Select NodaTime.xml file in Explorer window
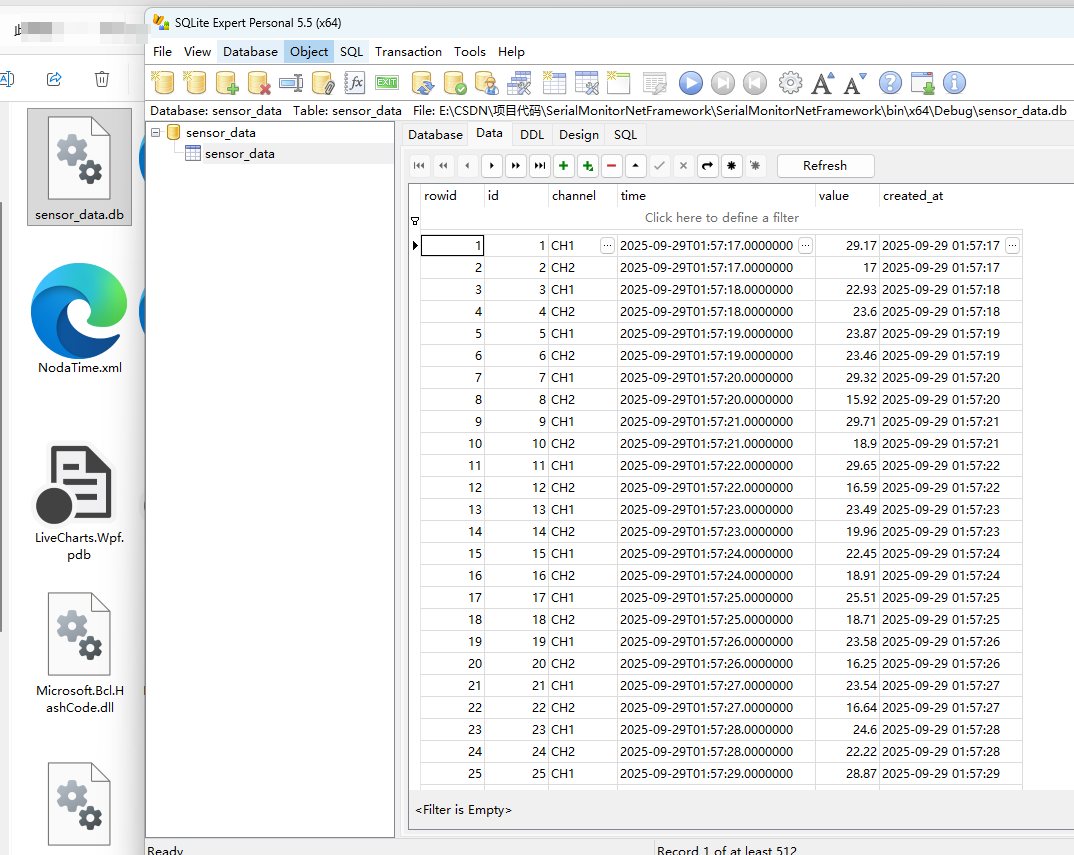 click(79, 319)
